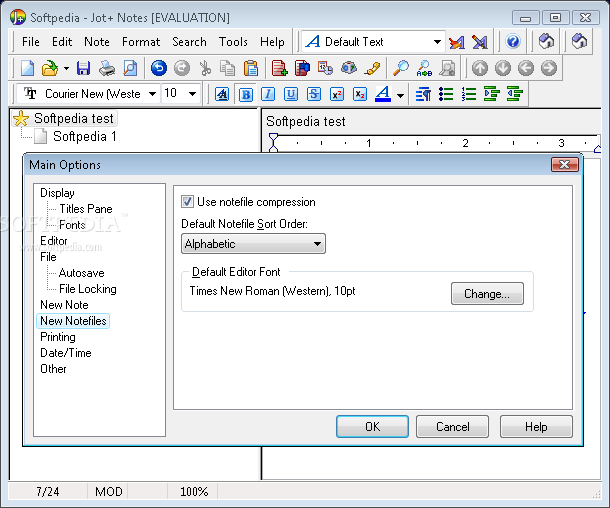
Task: Click the Help button in Main Options
Action: (x=536, y=427)
